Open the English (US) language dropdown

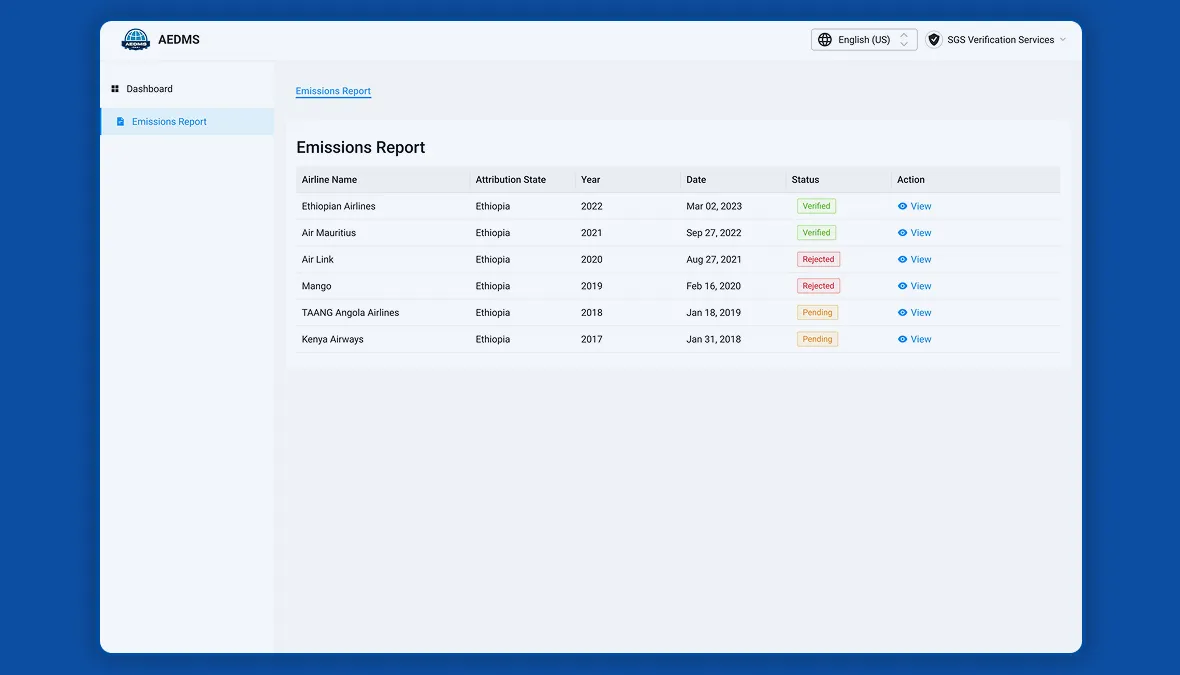pyautogui.click(x=864, y=40)
